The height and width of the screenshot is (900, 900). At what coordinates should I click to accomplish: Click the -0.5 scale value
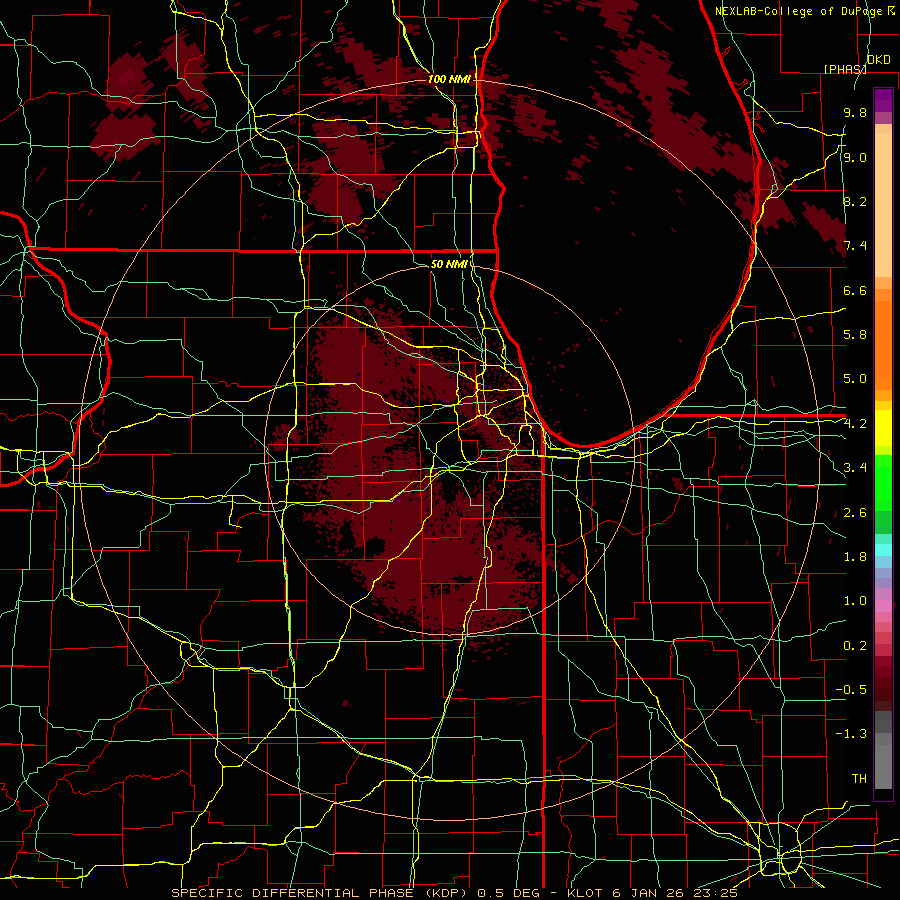click(851, 690)
